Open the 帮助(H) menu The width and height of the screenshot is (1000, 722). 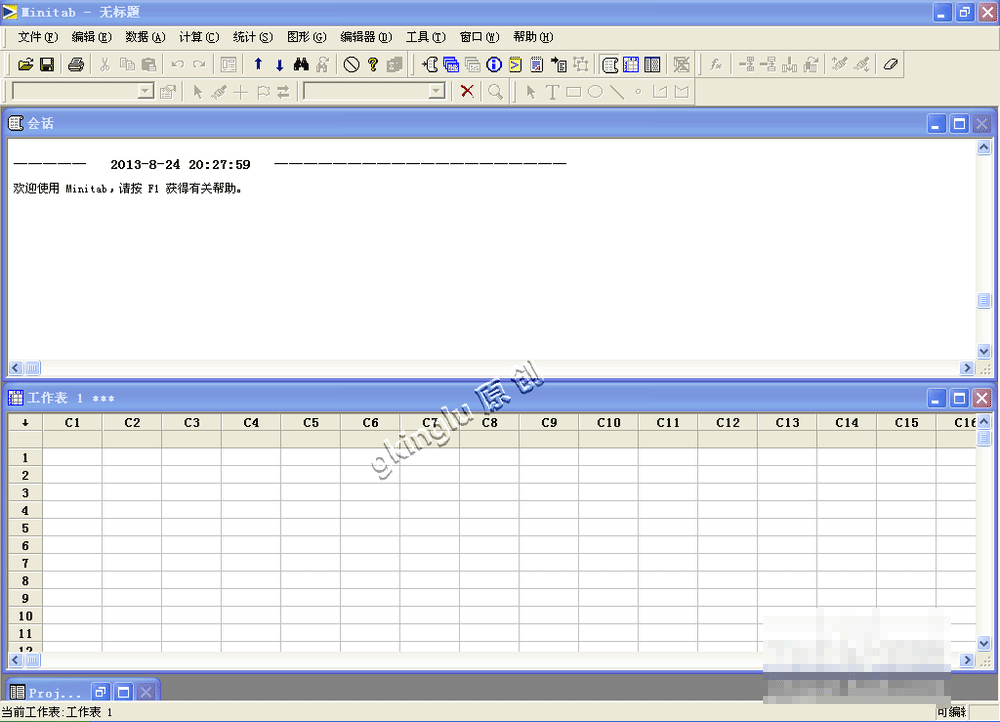tap(533, 37)
